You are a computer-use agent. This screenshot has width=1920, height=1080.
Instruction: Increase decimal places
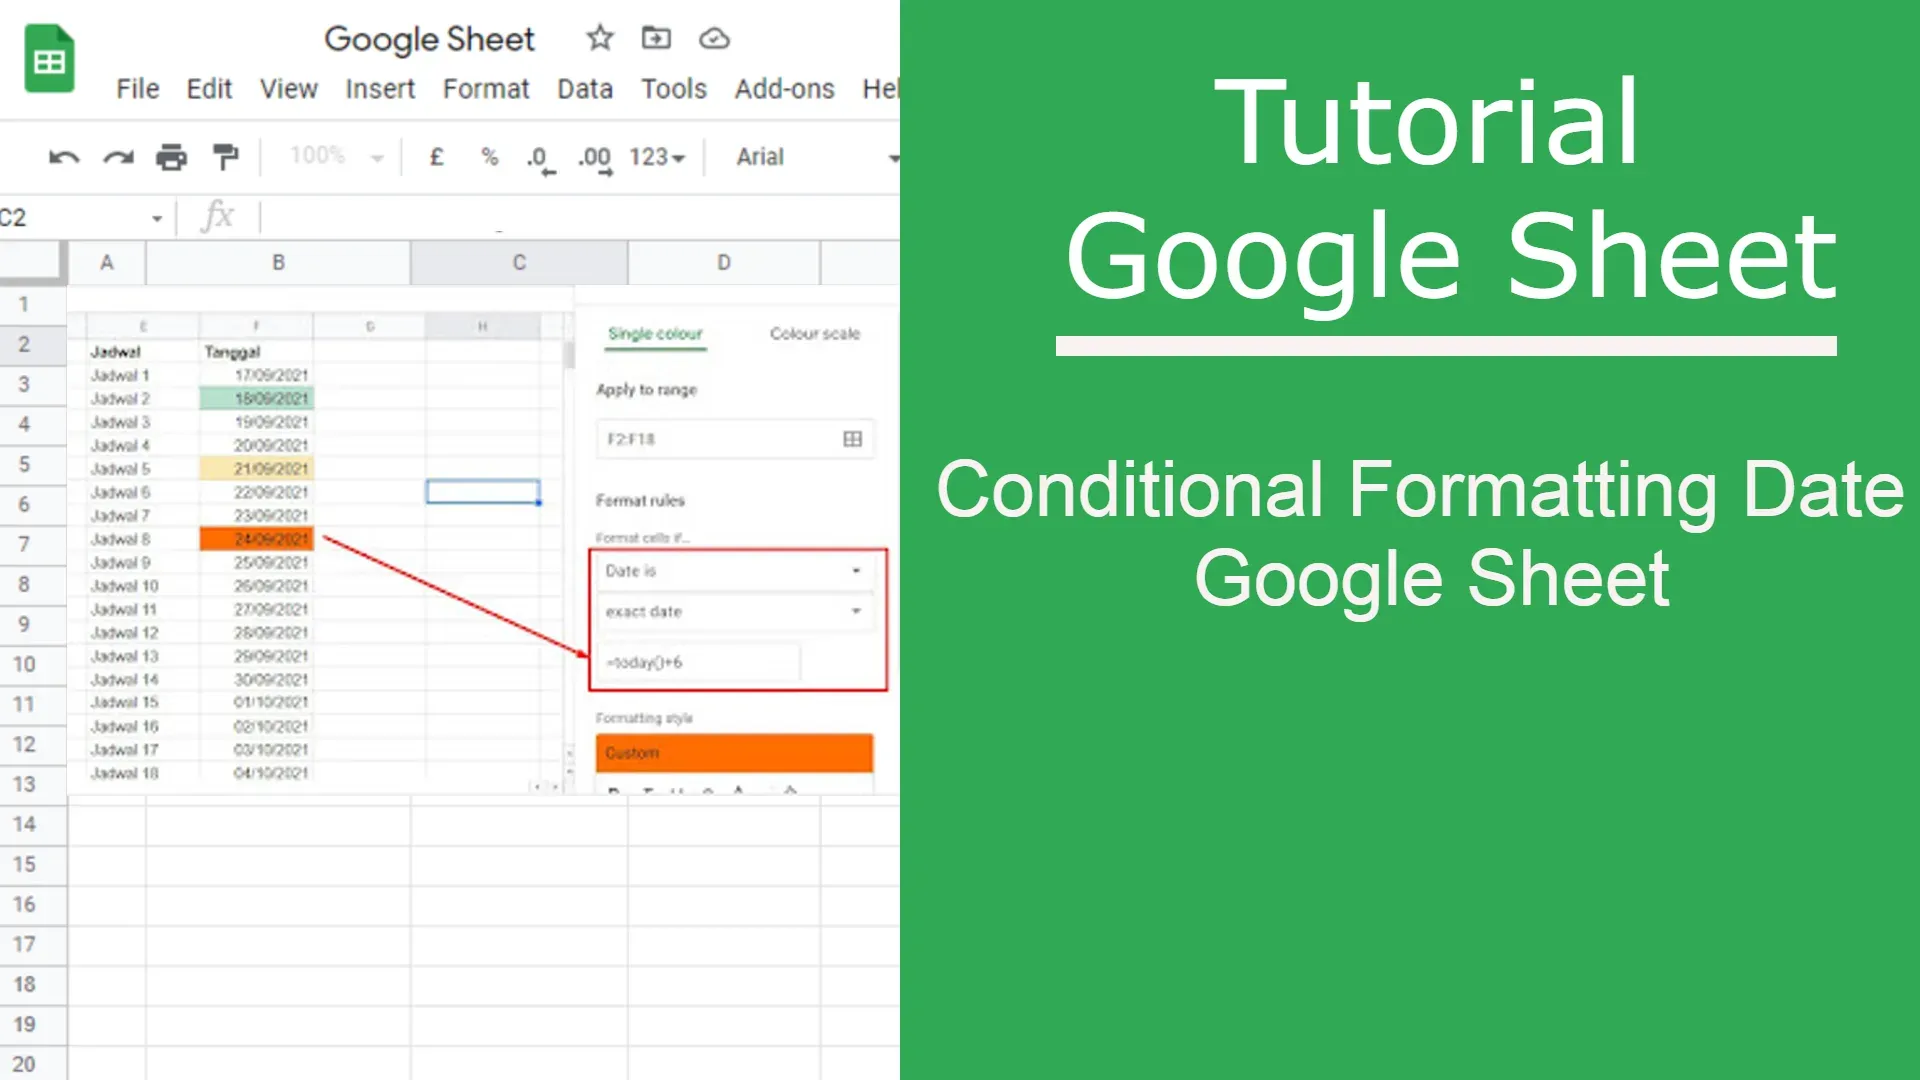596,159
